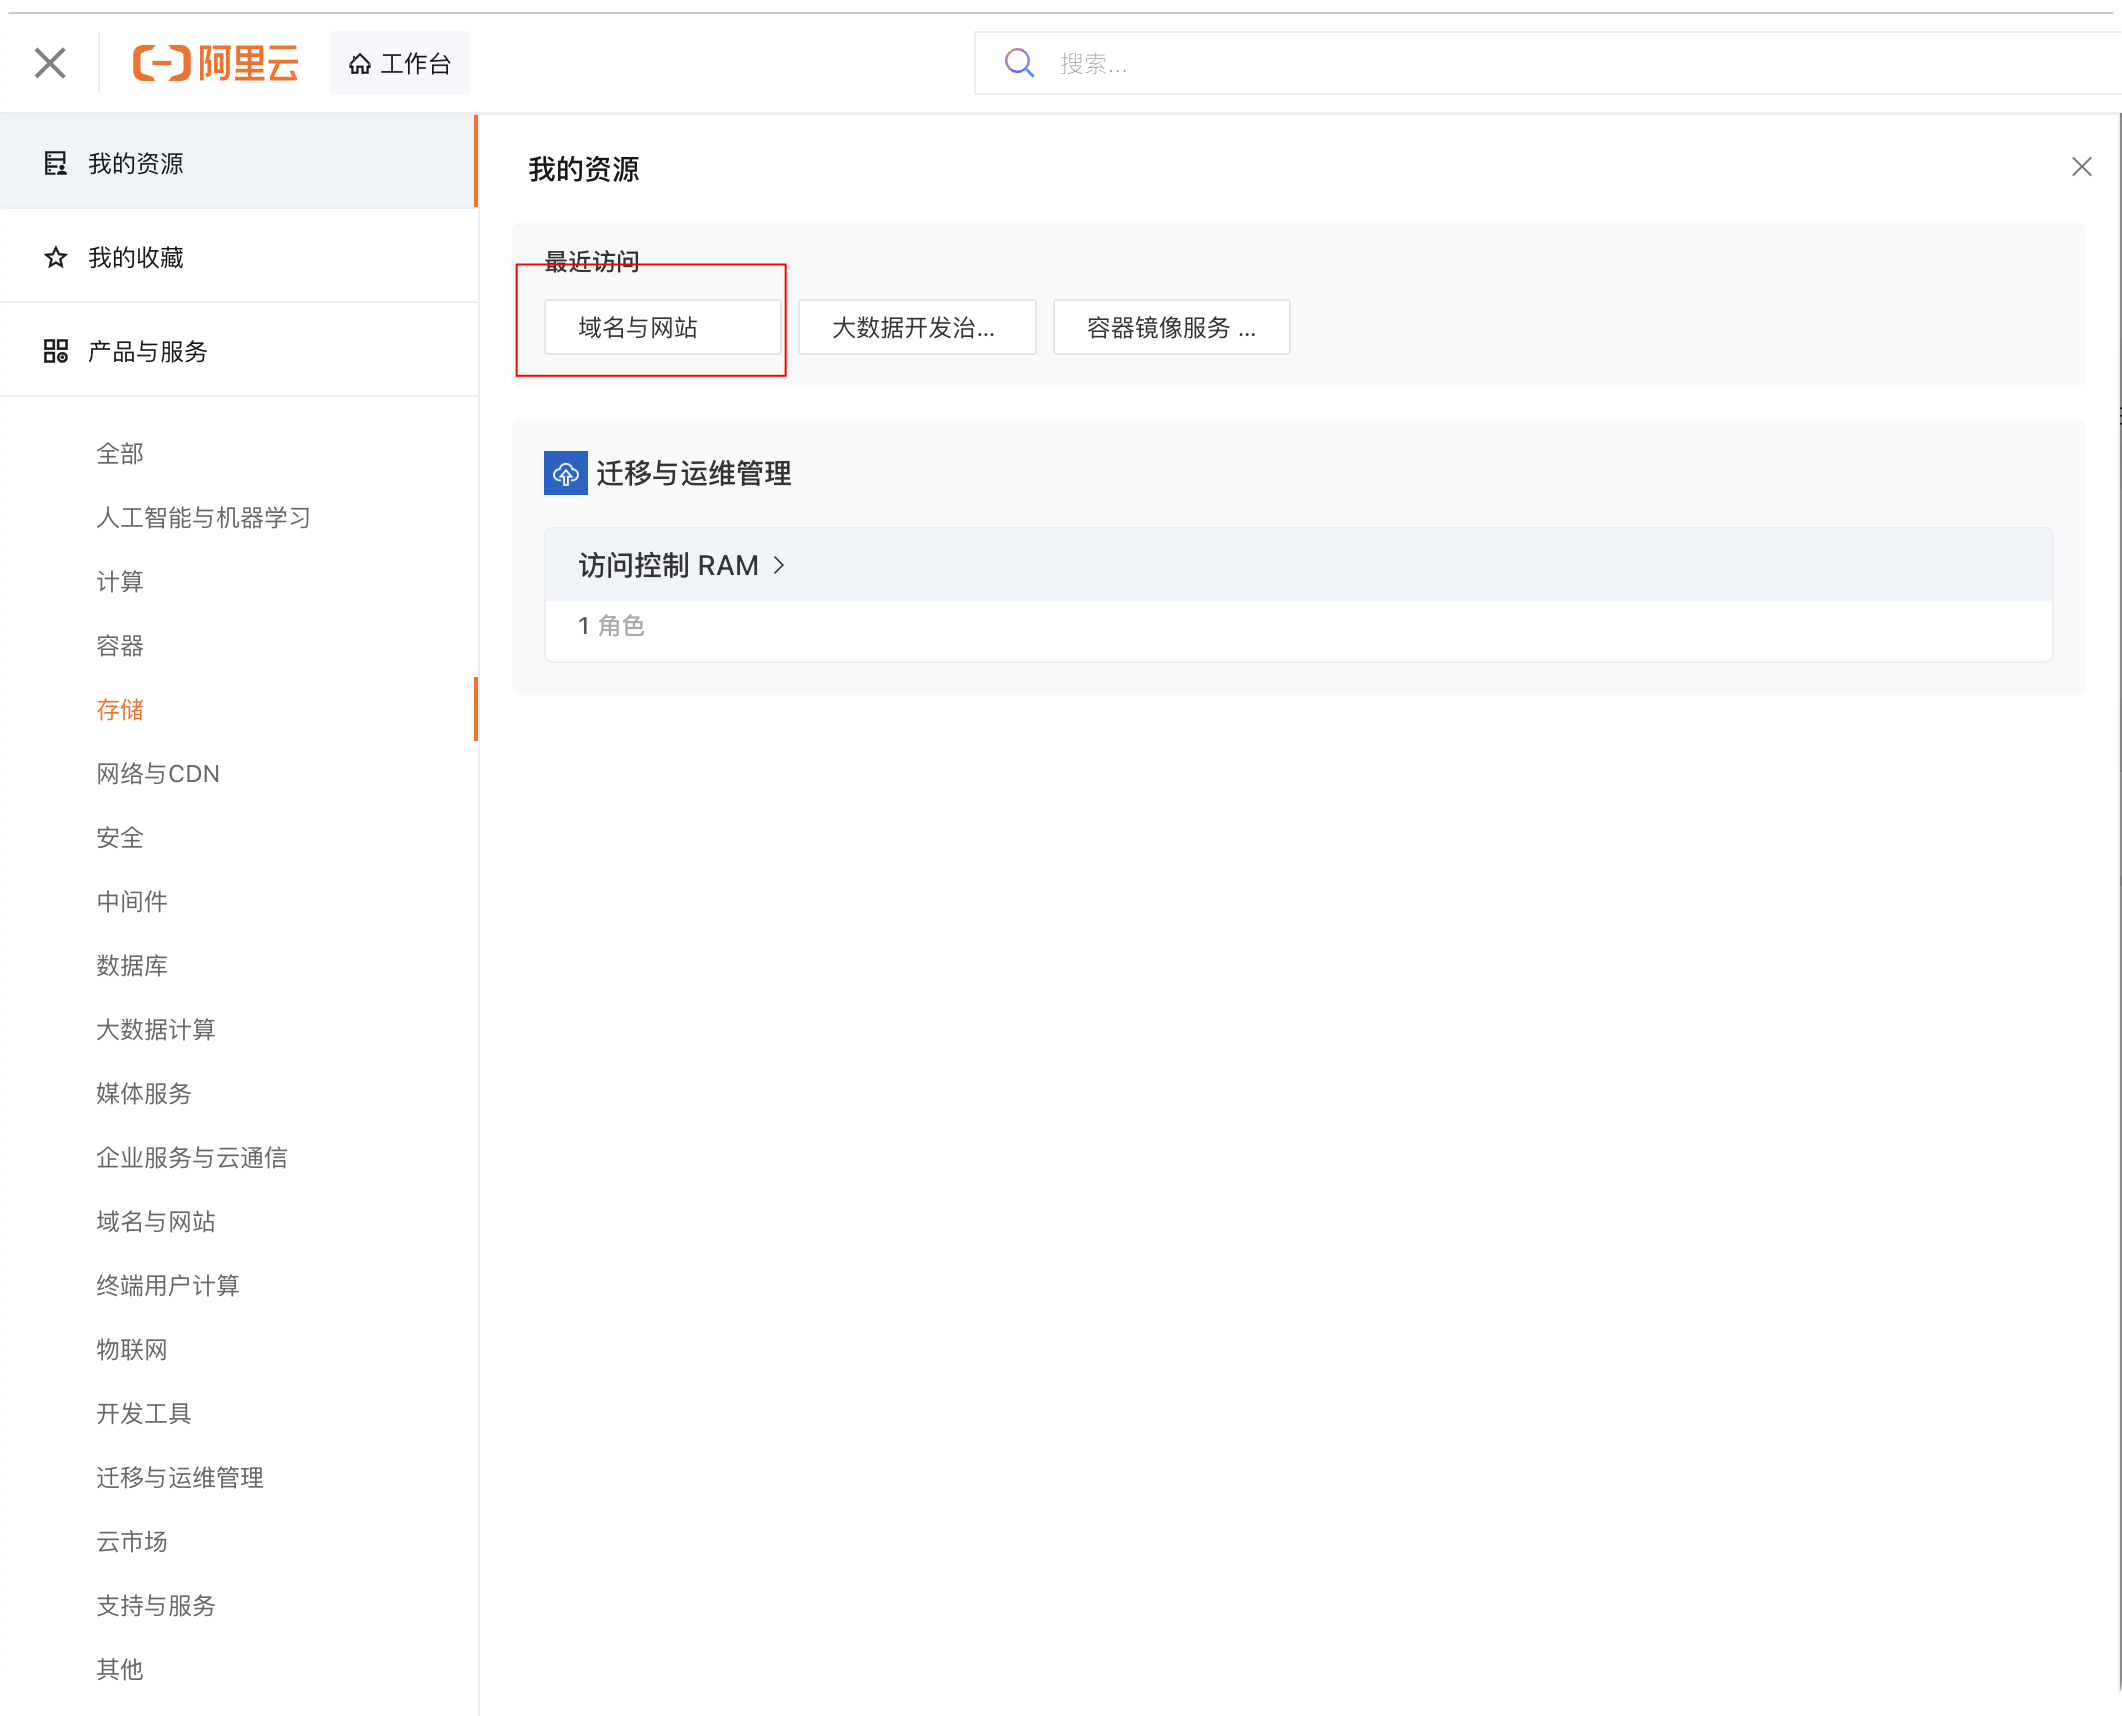Select 大数据计算 category

pos(156,1029)
